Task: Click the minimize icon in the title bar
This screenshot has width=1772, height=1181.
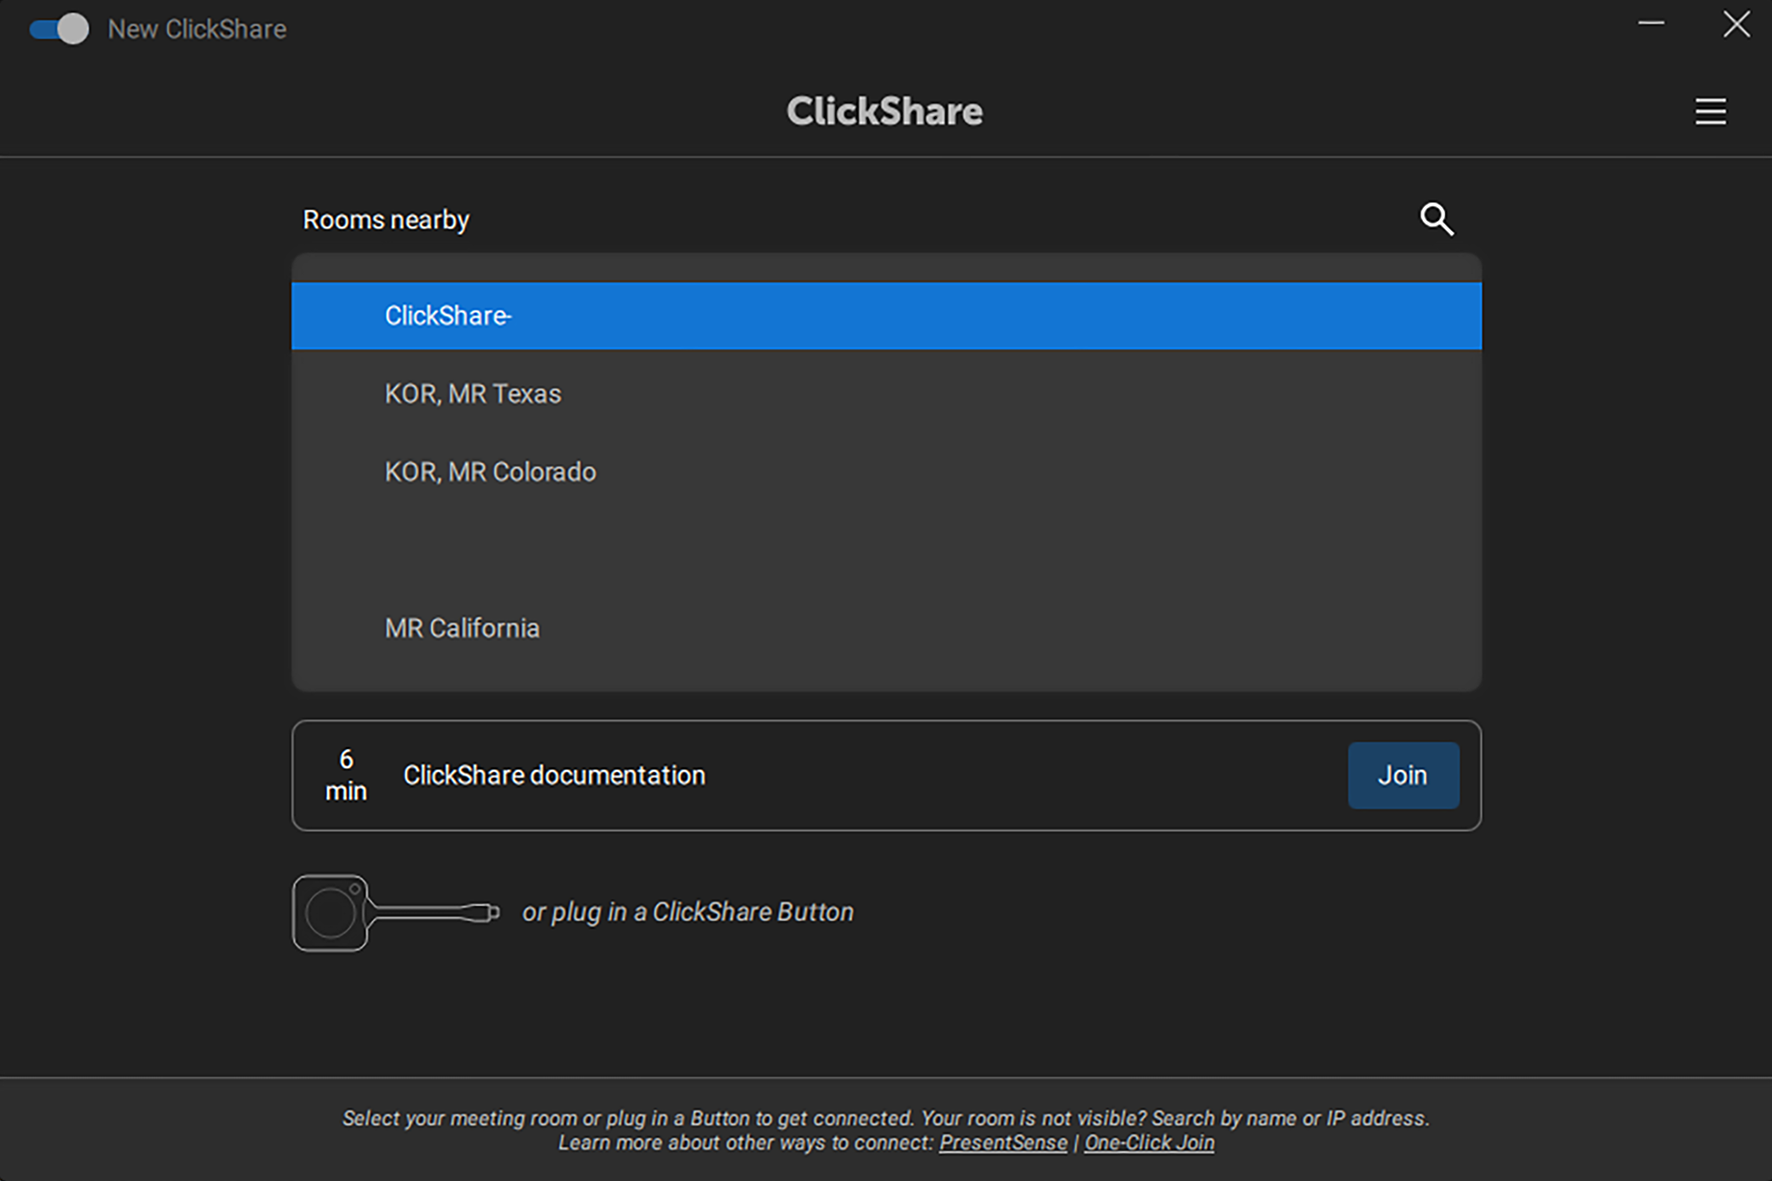Action: coord(1649,24)
